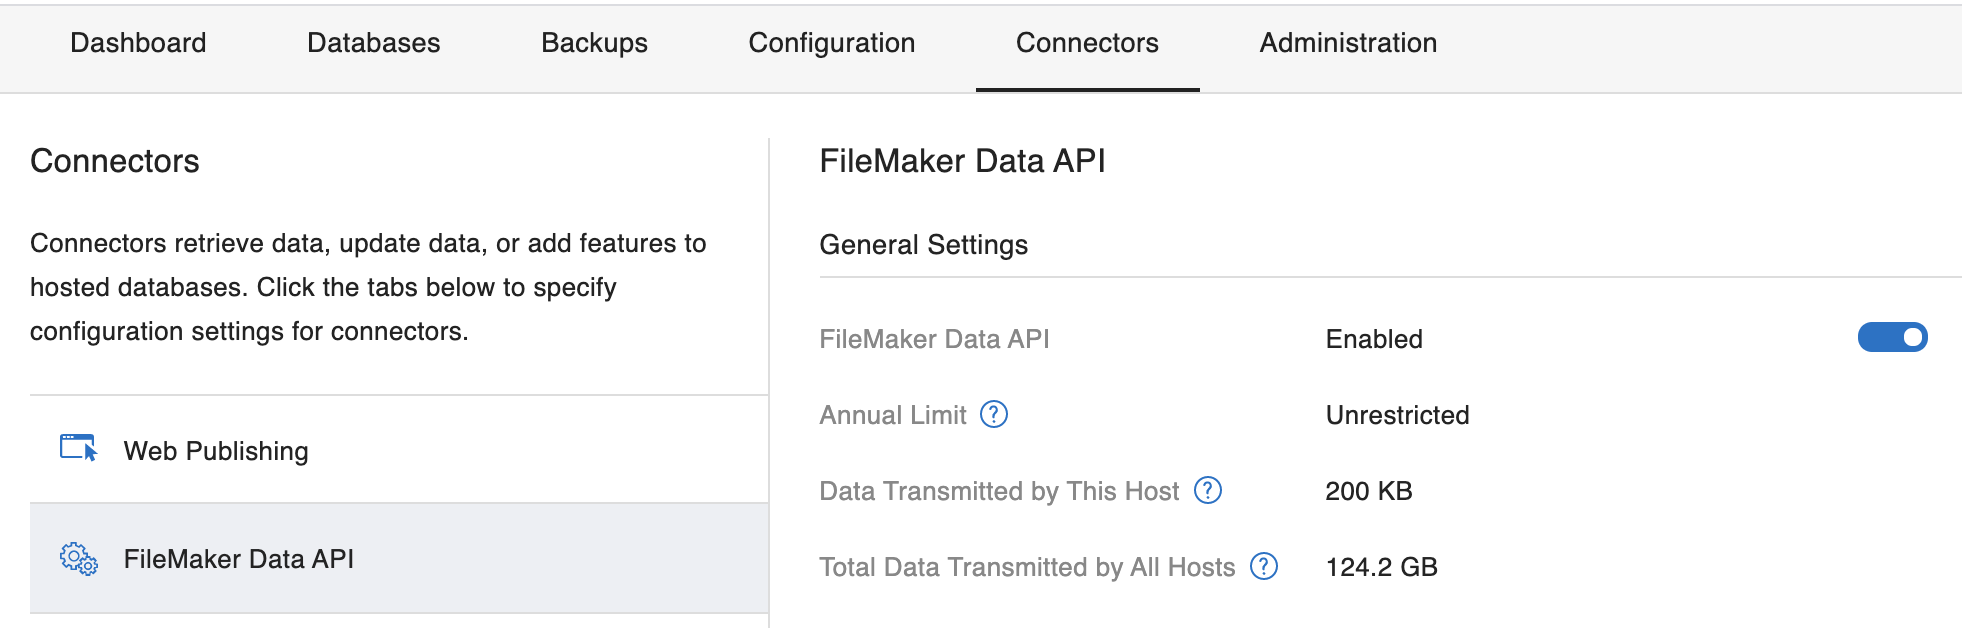Switch to the Dashboard tab
This screenshot has width=1962, height=628.
point(138,43)
